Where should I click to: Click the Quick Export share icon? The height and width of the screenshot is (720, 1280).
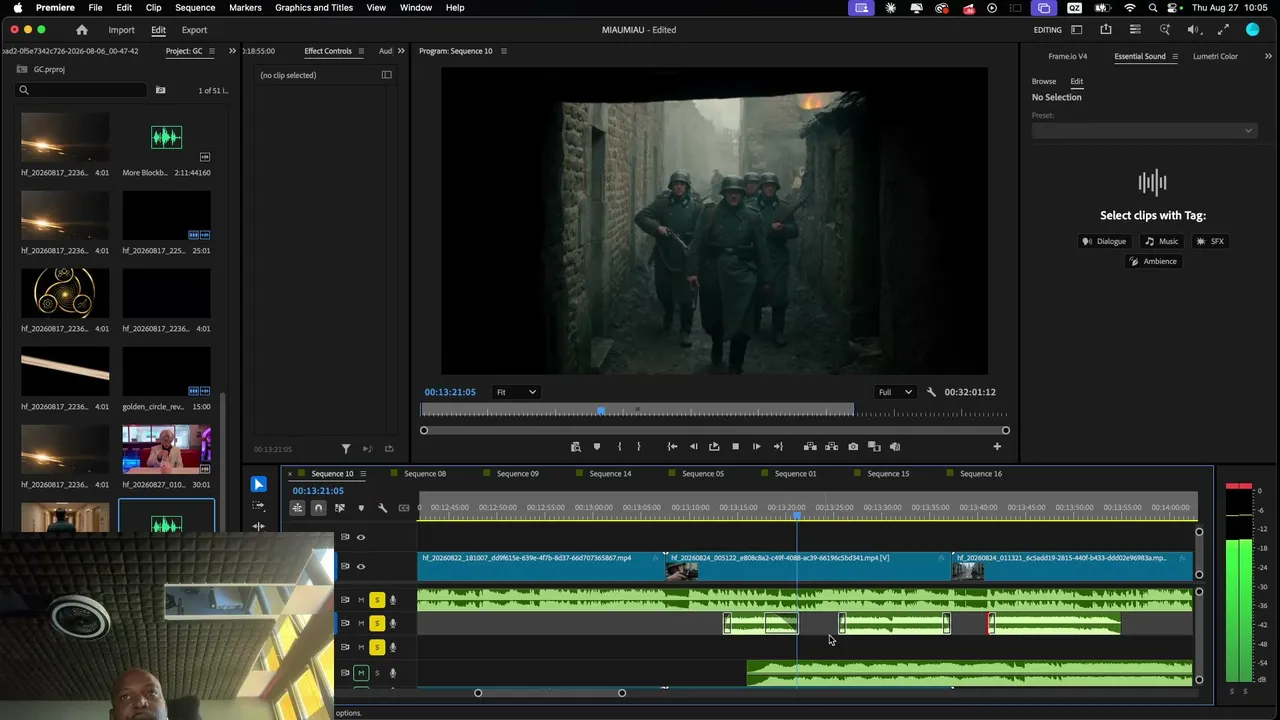(1106, 30)
